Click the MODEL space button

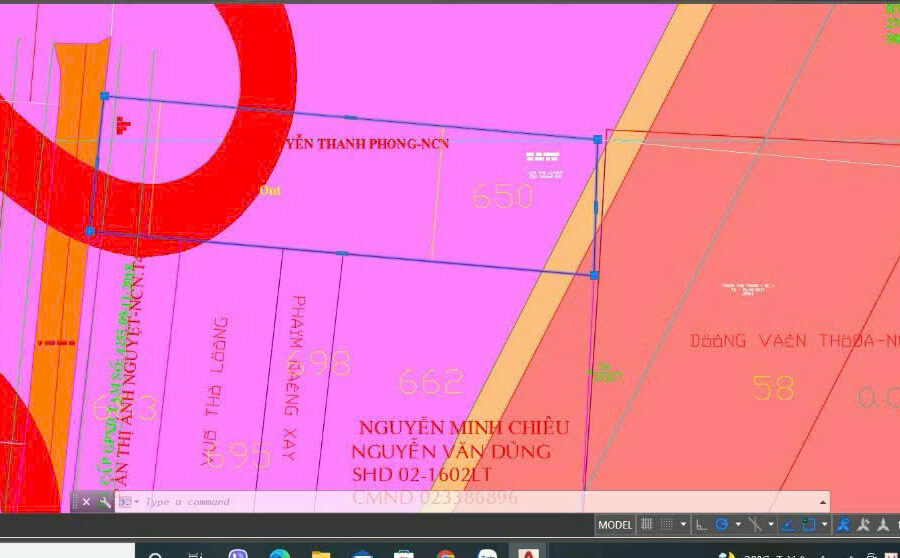point(615,525)
